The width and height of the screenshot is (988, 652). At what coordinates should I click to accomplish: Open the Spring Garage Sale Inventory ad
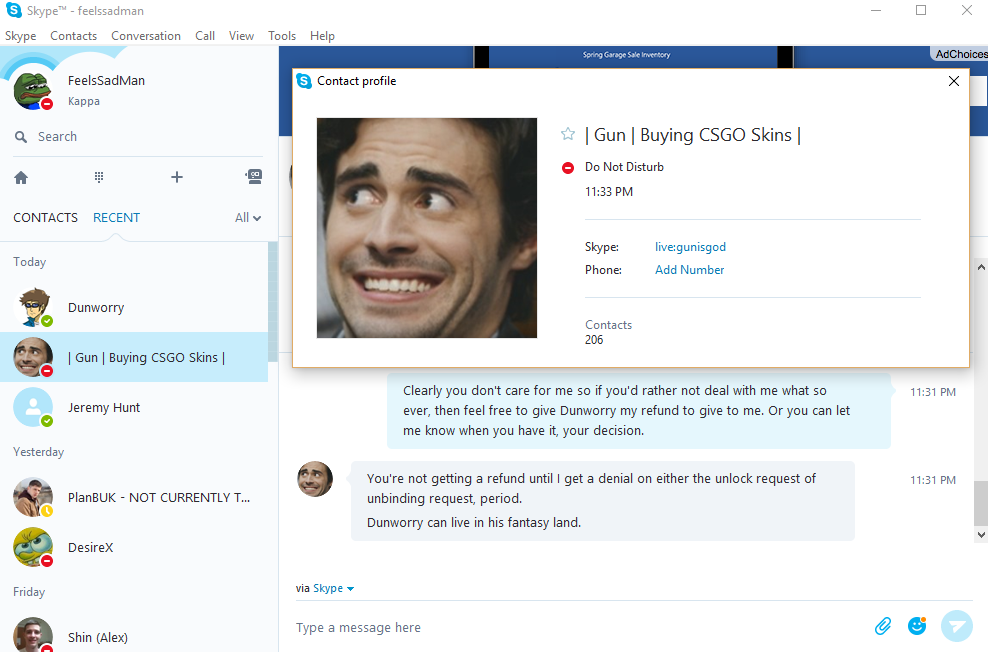626,55
